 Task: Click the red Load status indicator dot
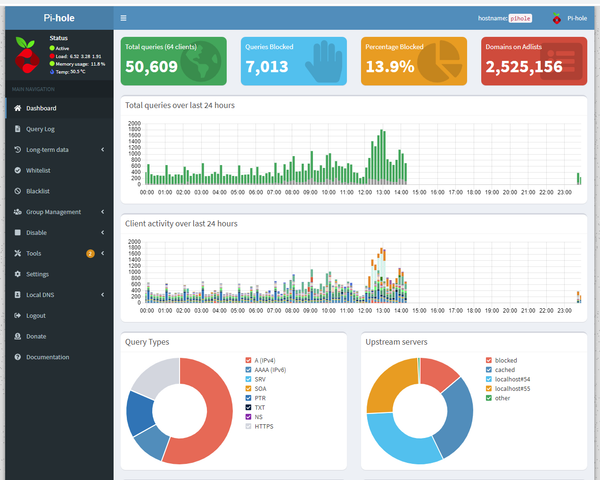(x=52, y=56)
